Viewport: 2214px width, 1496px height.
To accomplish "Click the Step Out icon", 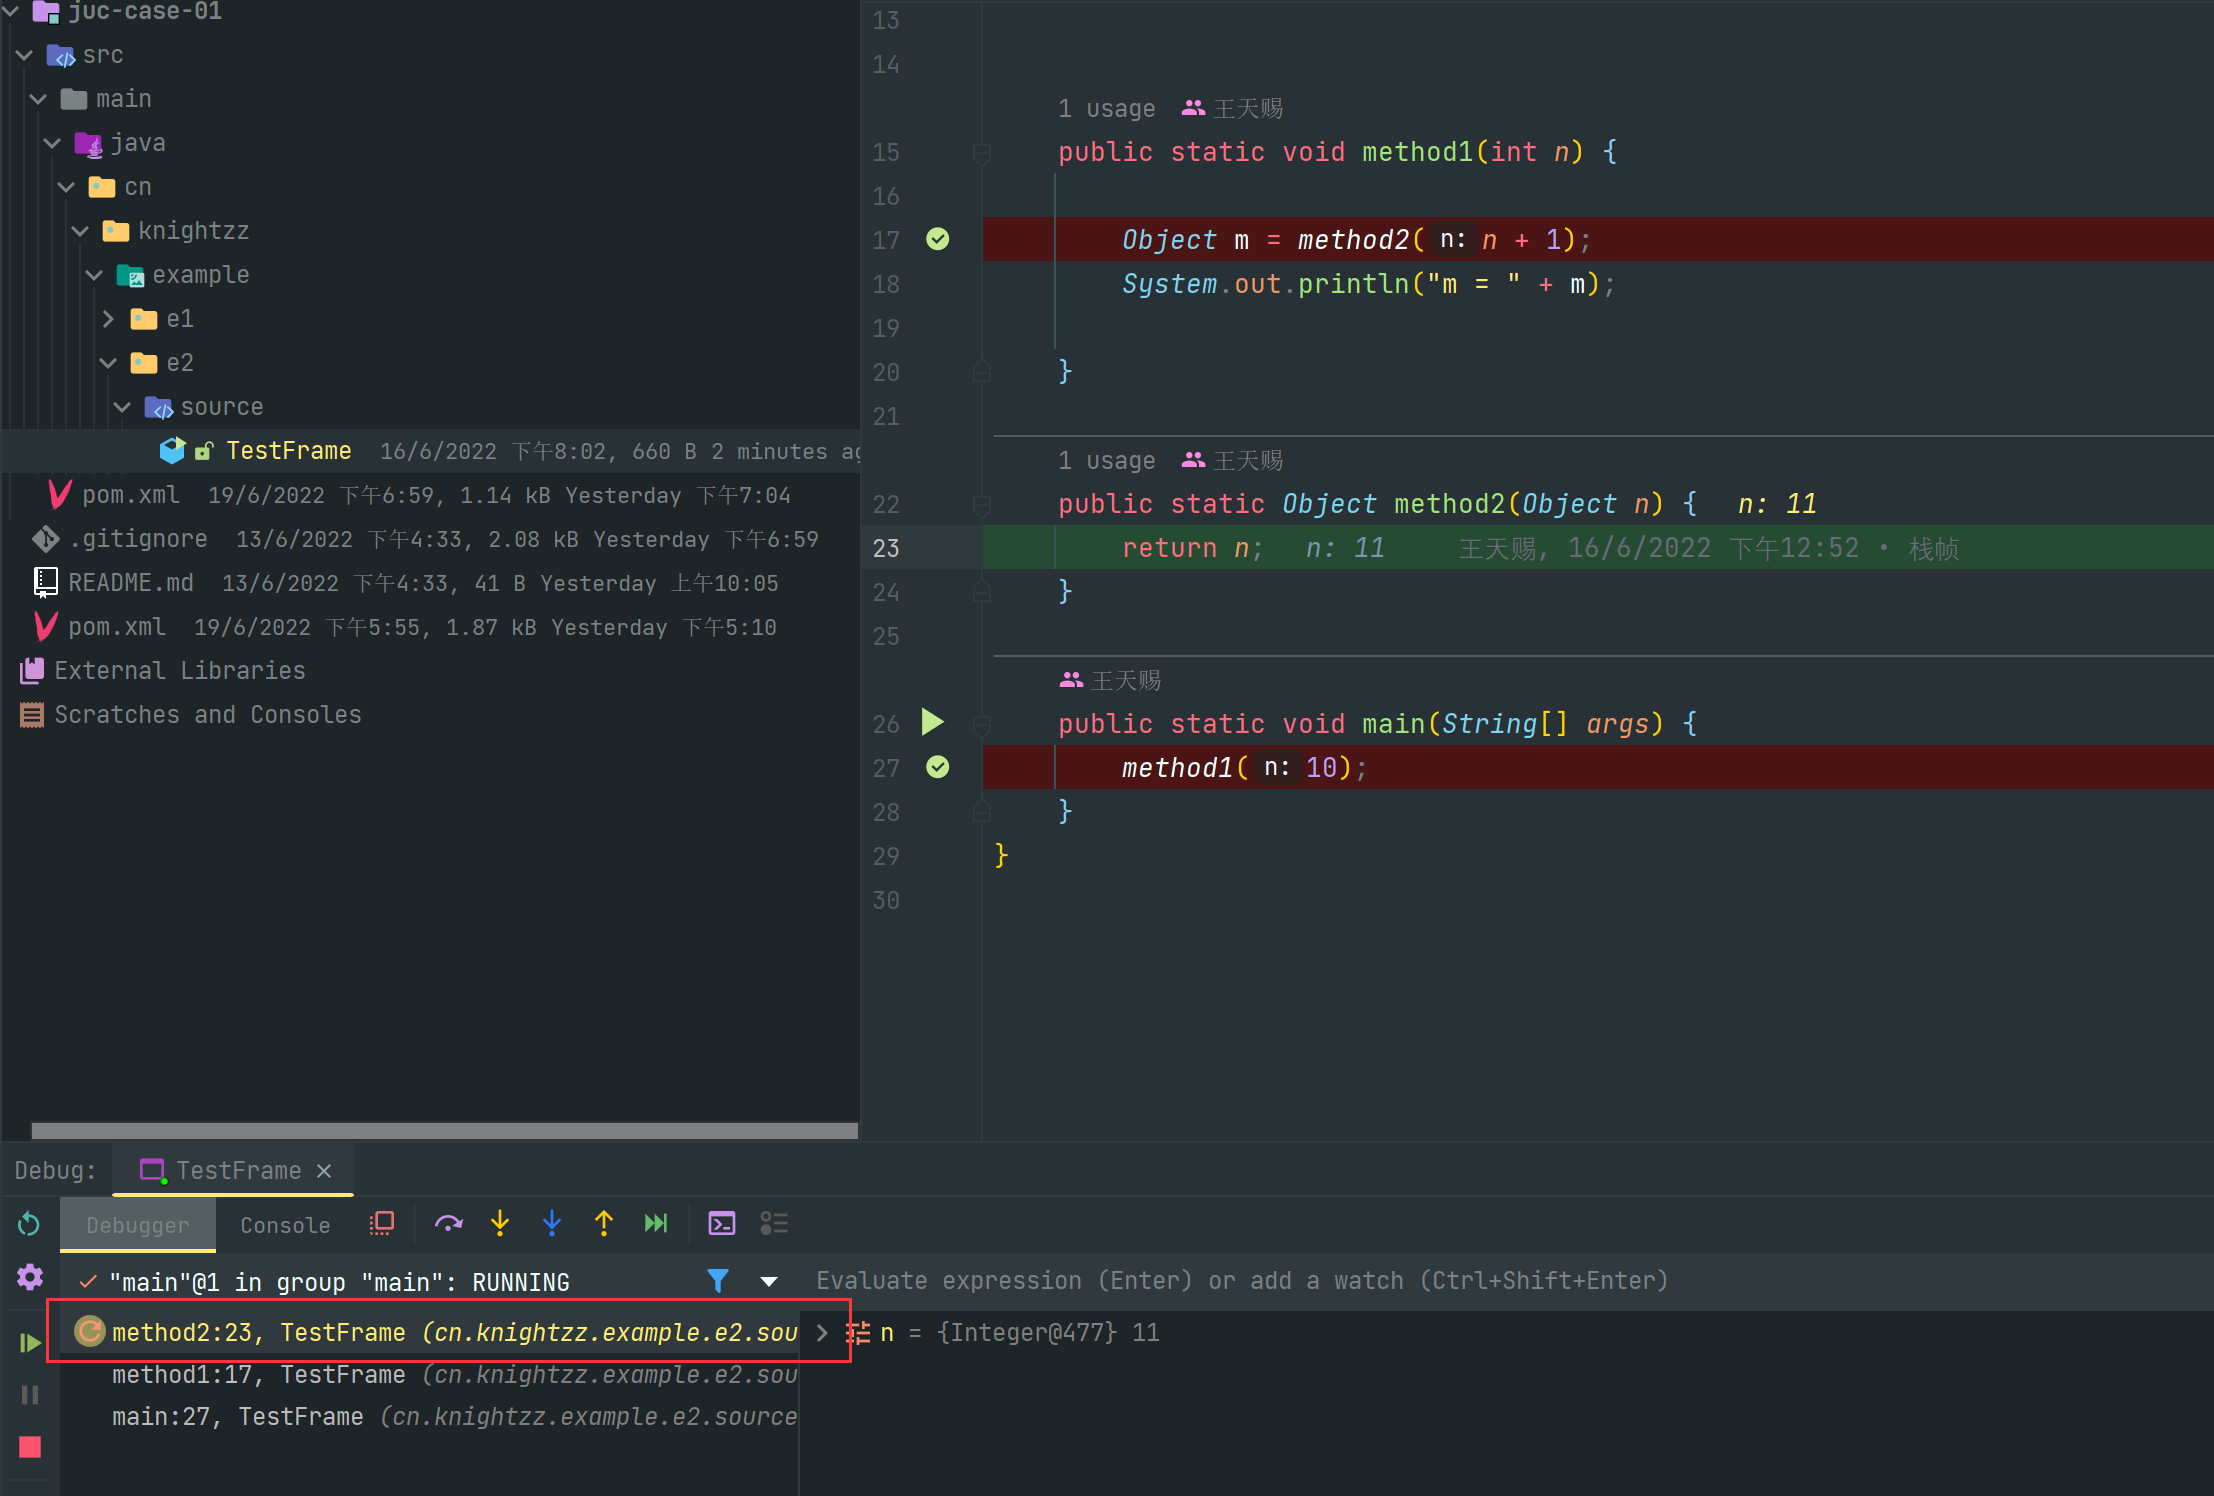I will tap(604, 1223).
